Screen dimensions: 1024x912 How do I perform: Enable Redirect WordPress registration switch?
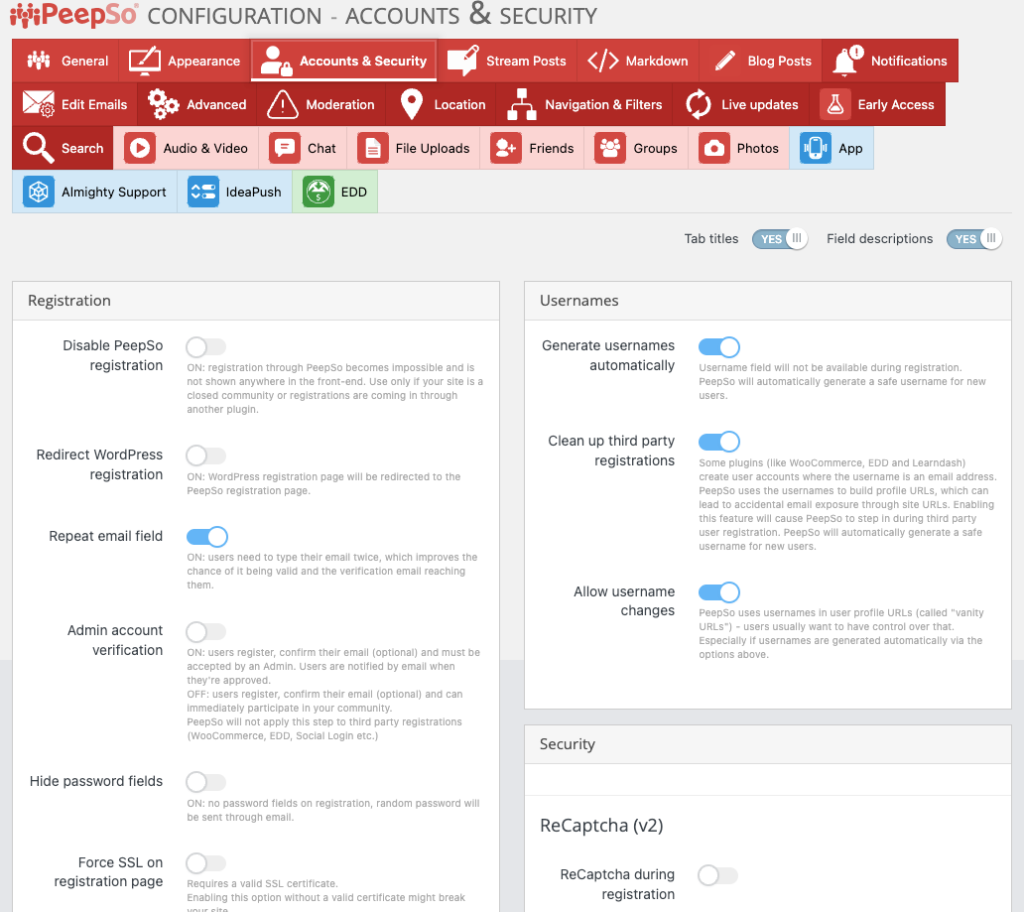206,455
